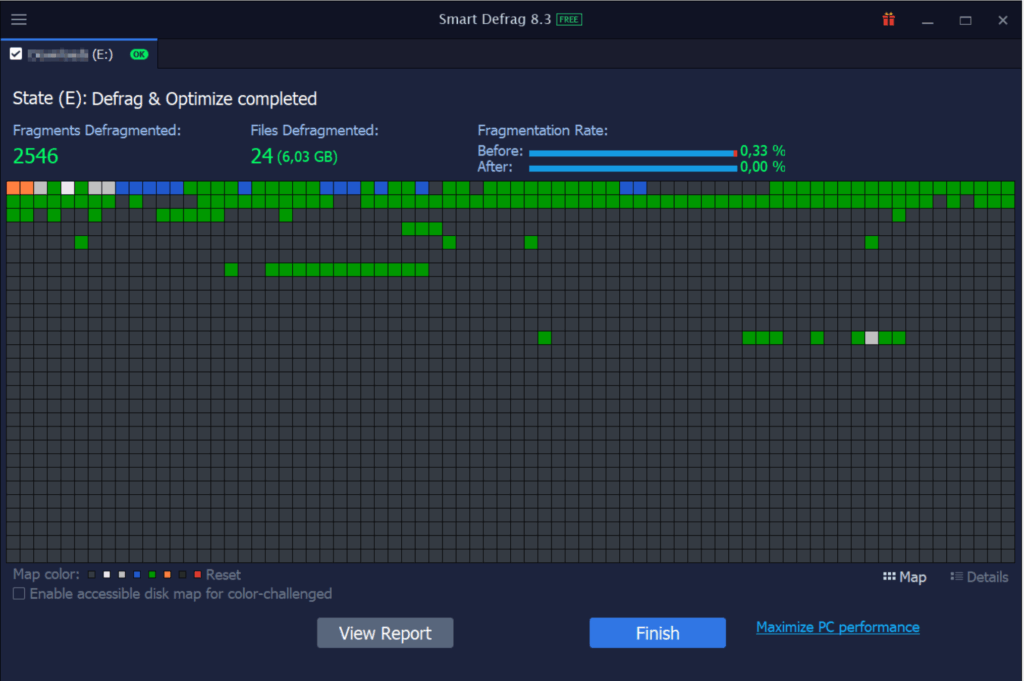Select the E: drive tab
Viewport: 1024px width, 681px height.
point(79,54)
